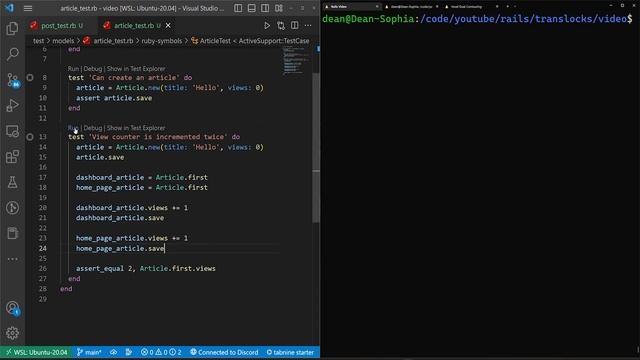Screen dimensions: 640x360
Task: Publish changes cloud icon in status bar
Action: coord(113,352)
